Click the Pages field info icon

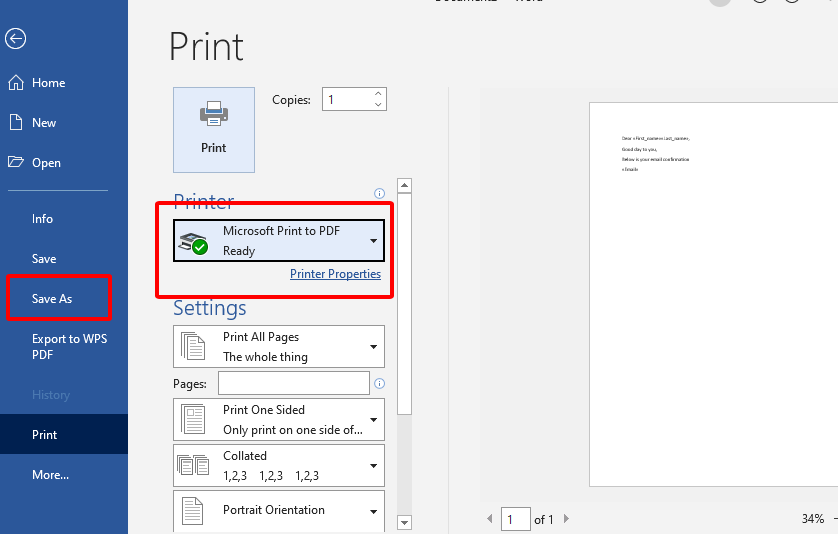pos(379,383)
